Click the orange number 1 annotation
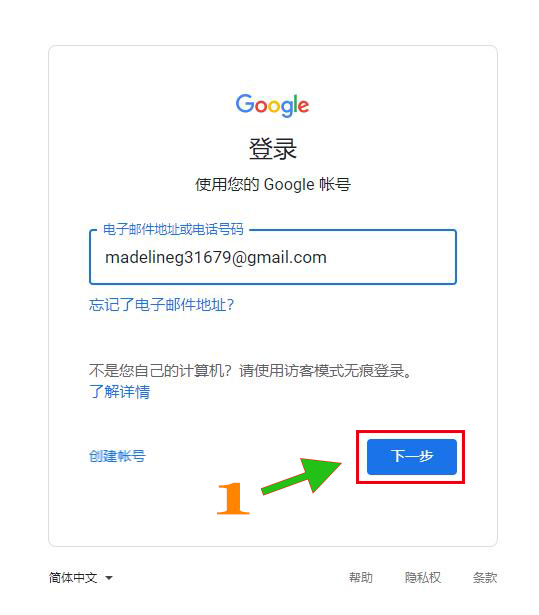 click(x=233, y=499)
